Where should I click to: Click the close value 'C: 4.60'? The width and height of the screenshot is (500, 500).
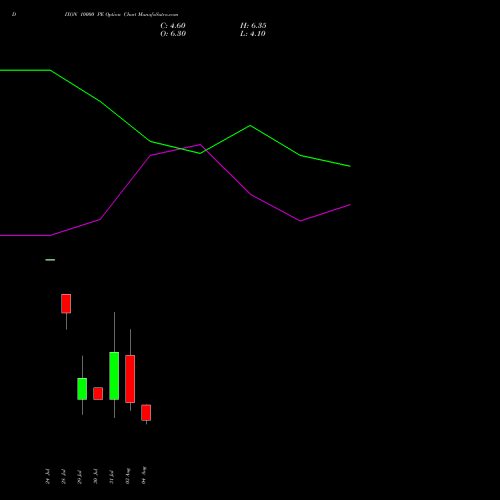(173, 26)
